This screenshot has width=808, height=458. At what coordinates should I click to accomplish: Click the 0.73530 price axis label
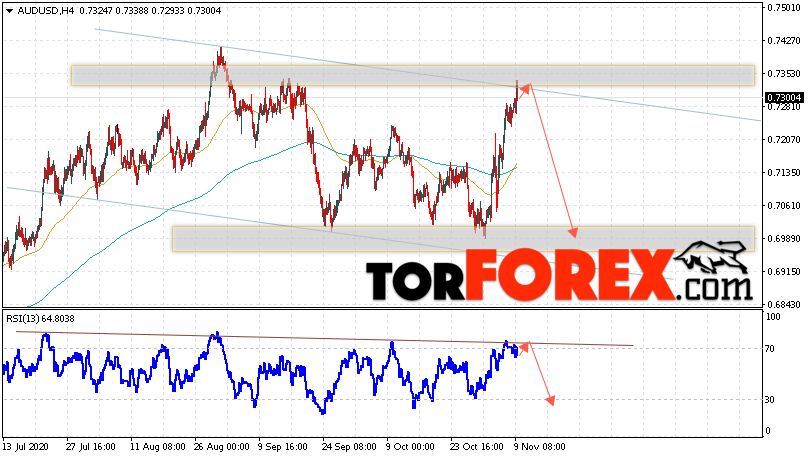pos(784,74)
